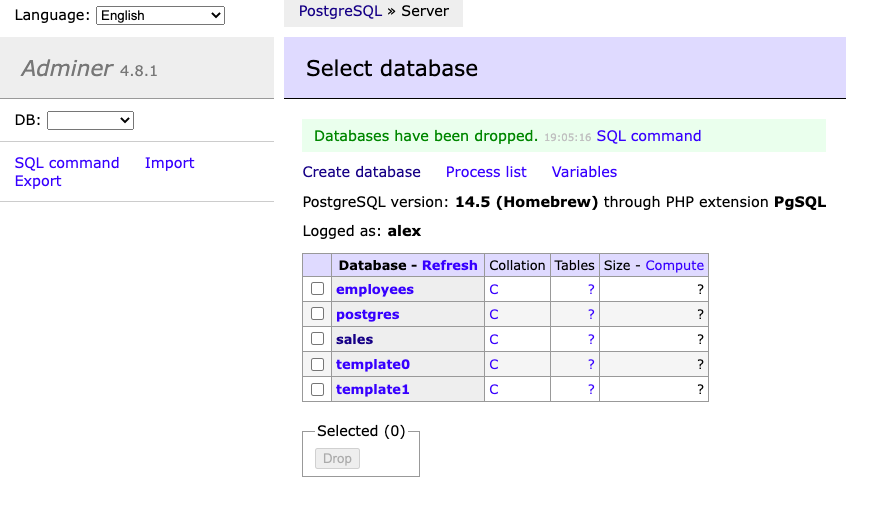The image size is (886, 507).
Task: Open SQL command link in the success message
Action: [648, 136]
